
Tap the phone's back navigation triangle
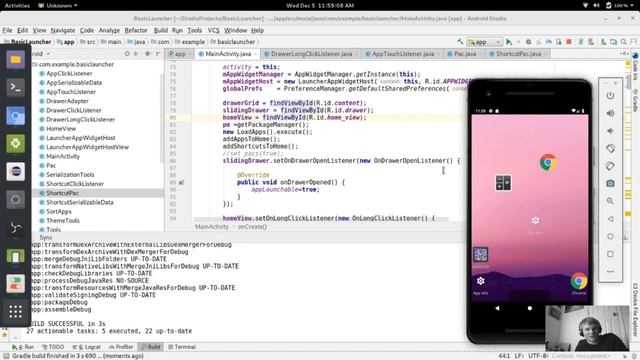[497, 308]
